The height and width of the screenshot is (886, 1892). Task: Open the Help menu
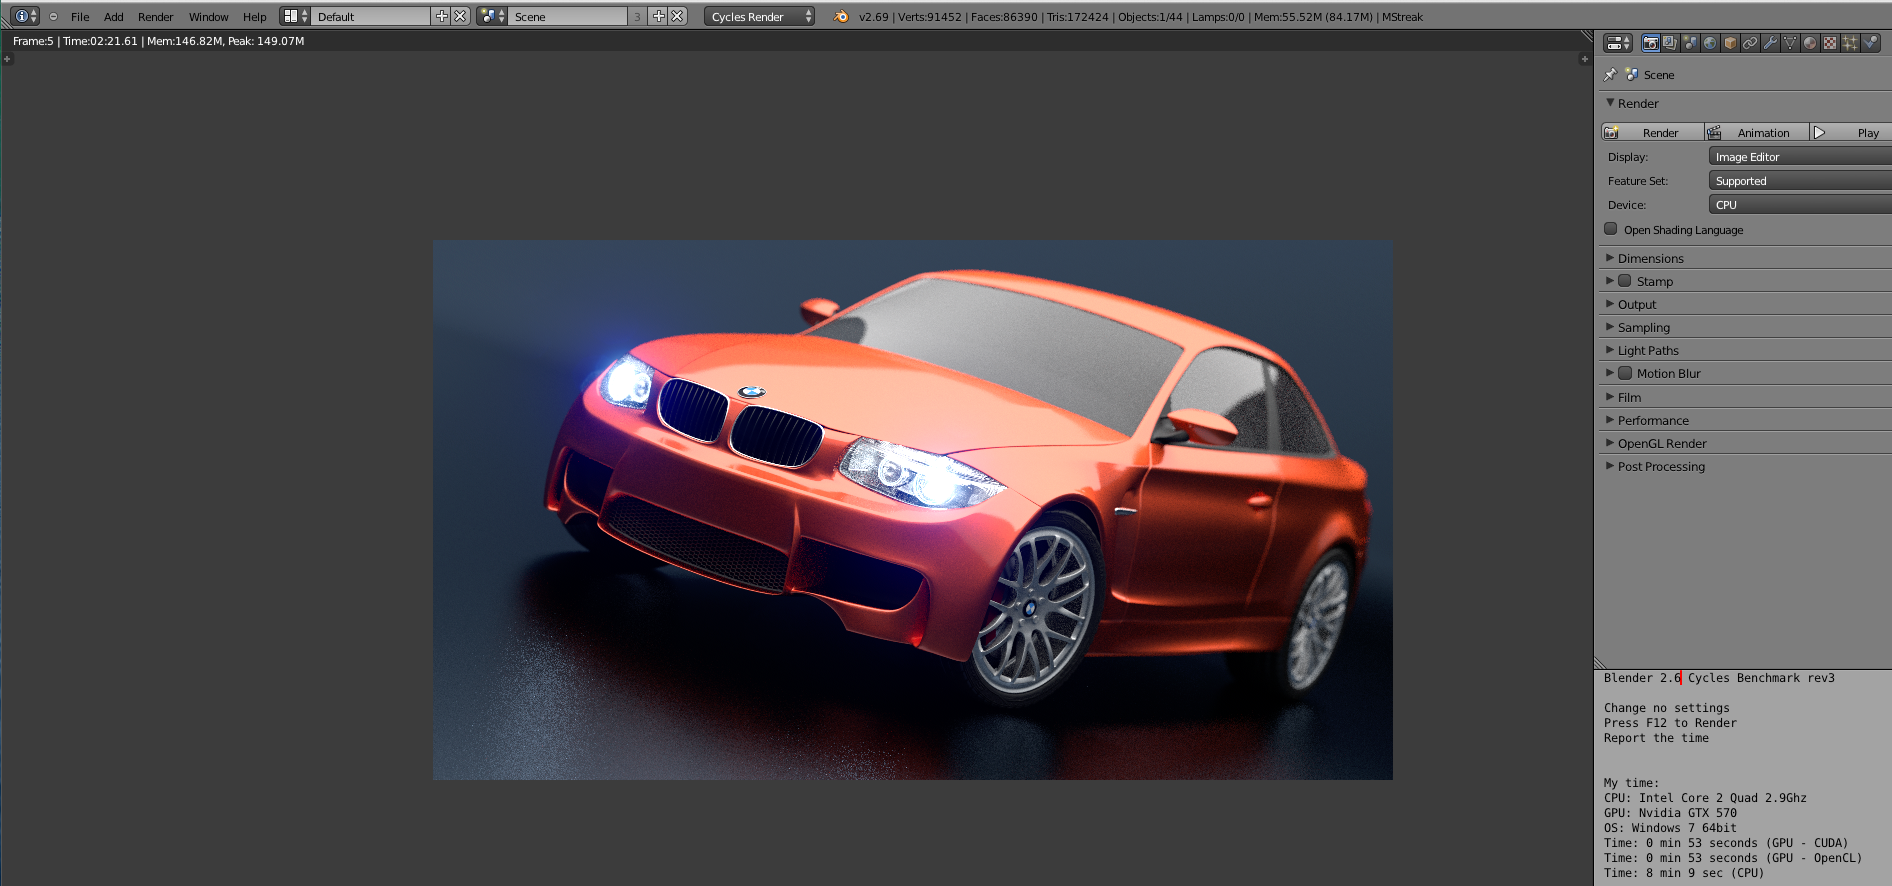(x=255, y=17)
